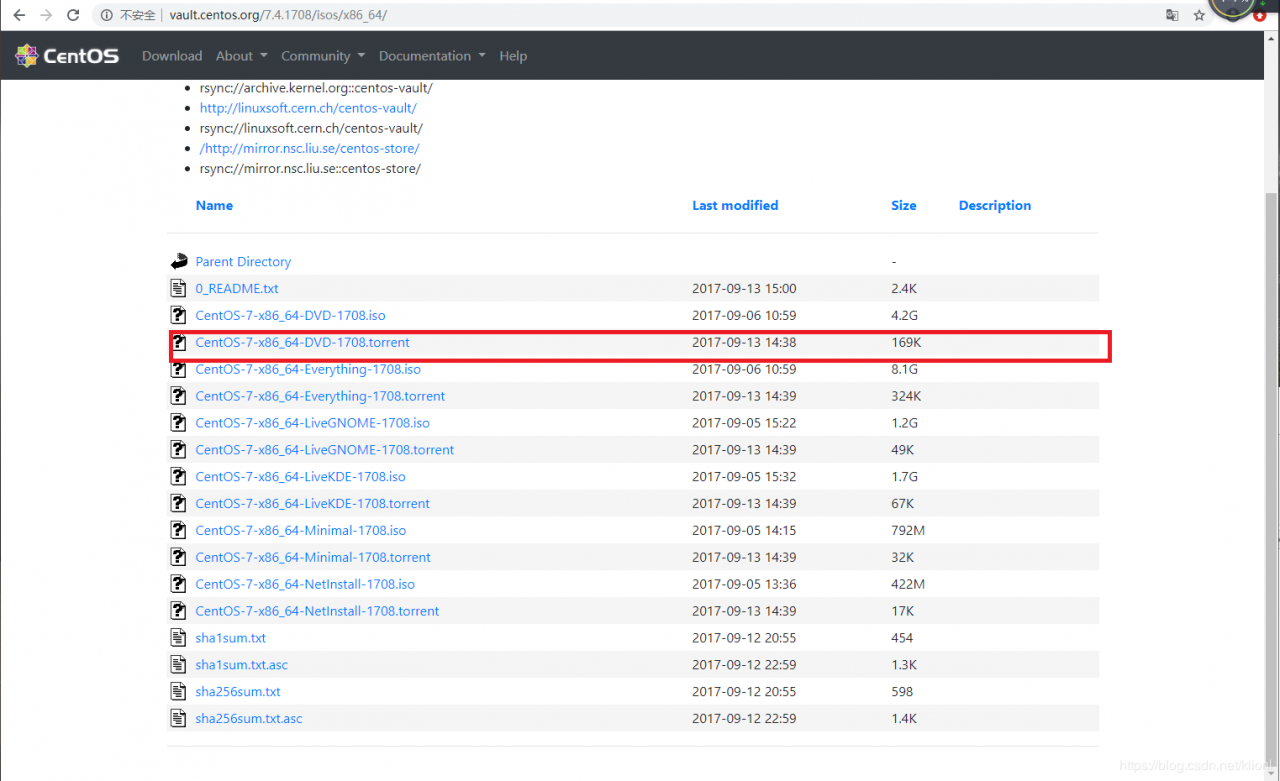The height and width of the screenshot is (781, 1280).
Task: Click the Parent Directory back icon
Action: coord(179,261)
